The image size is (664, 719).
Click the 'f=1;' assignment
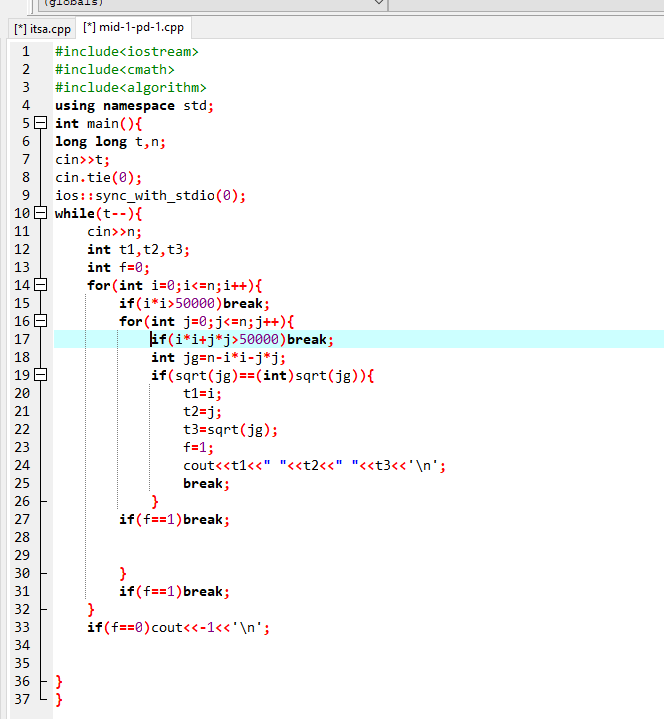[199, 448]
